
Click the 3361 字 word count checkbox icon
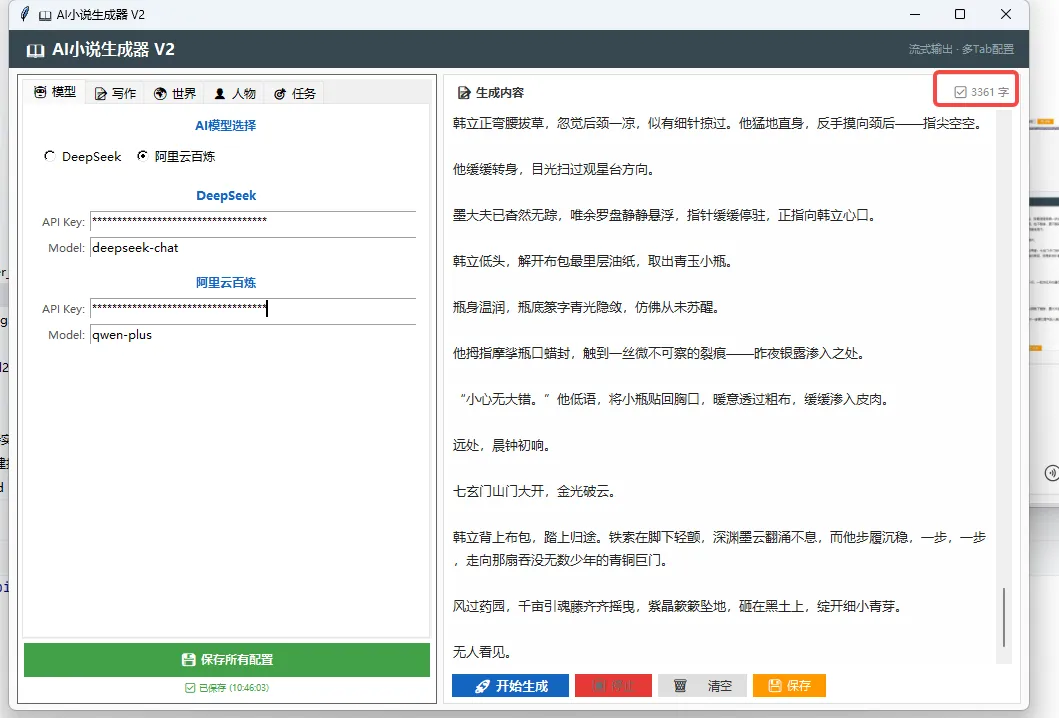point(960,92)
